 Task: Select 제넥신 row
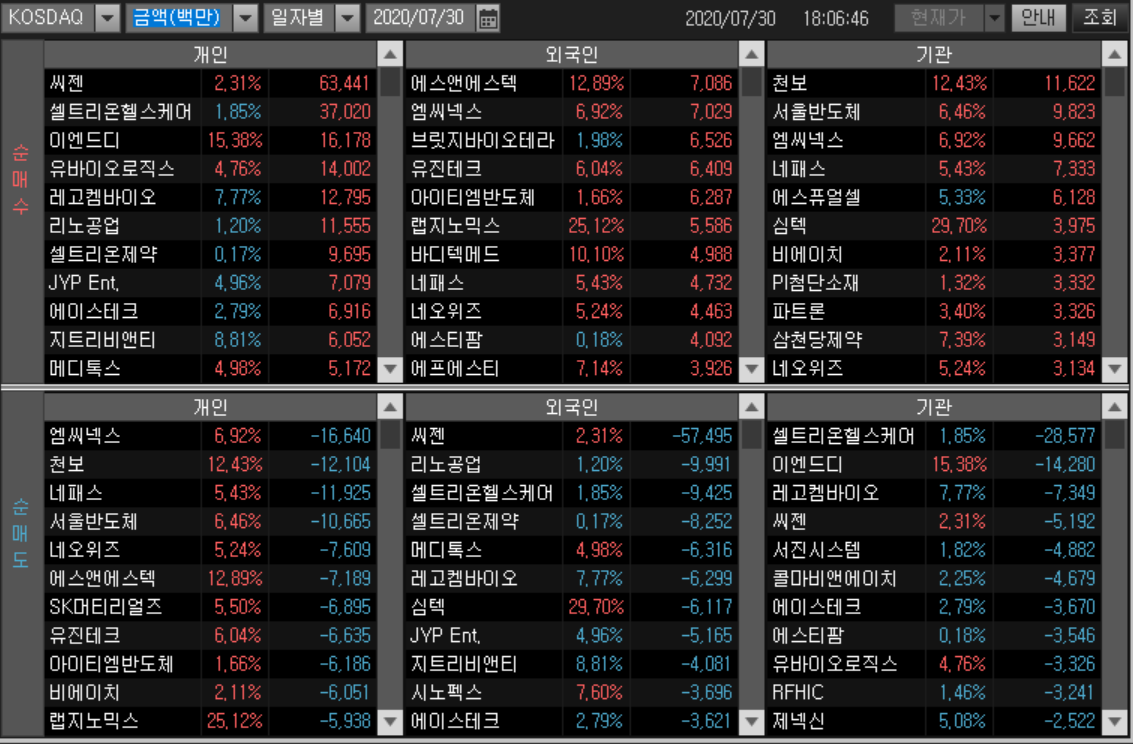click(934, 721)
